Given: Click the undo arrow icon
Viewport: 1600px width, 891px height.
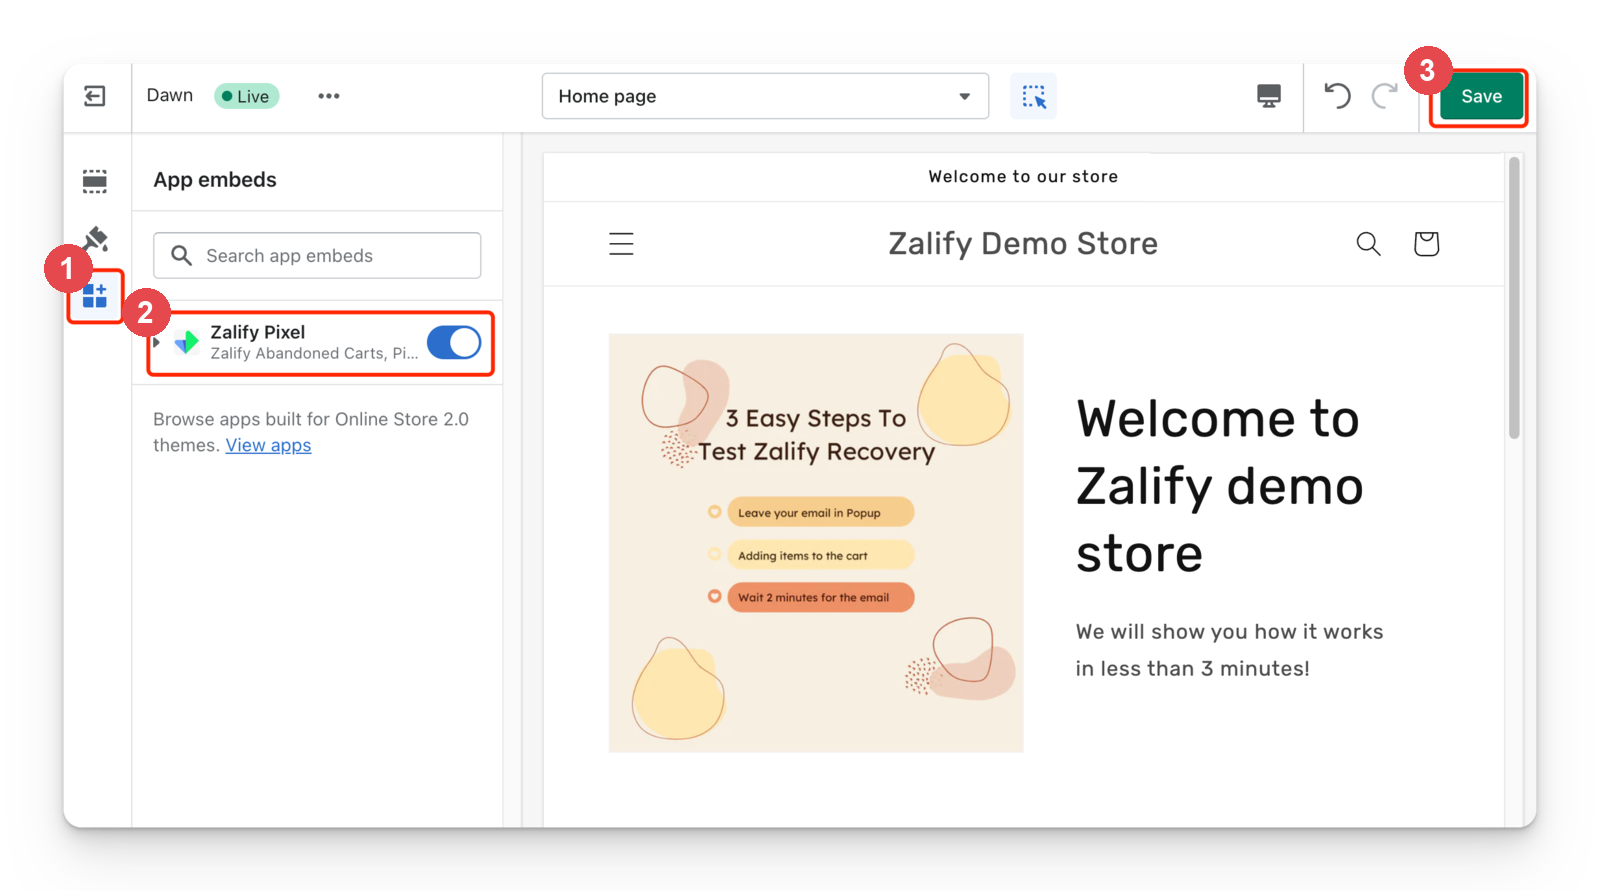Looking at the screenshot, I should [1337, 96].
